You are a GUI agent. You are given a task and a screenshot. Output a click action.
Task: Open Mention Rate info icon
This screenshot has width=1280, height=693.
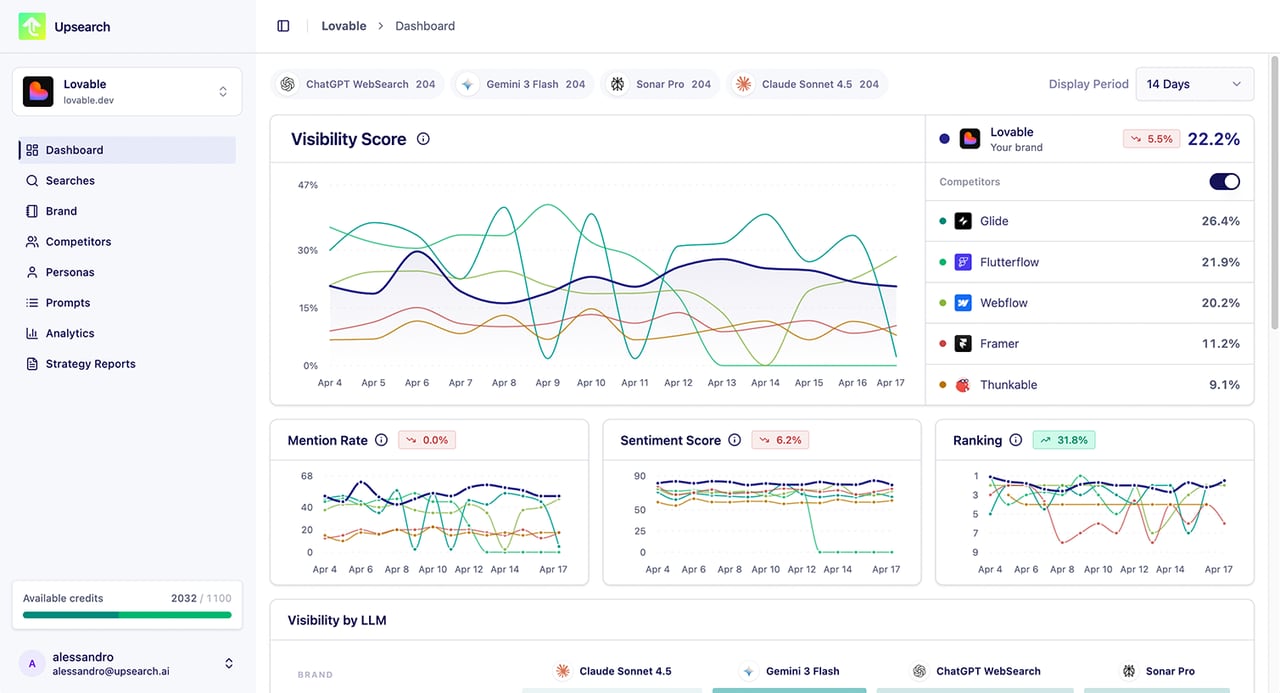coord(381,440)
